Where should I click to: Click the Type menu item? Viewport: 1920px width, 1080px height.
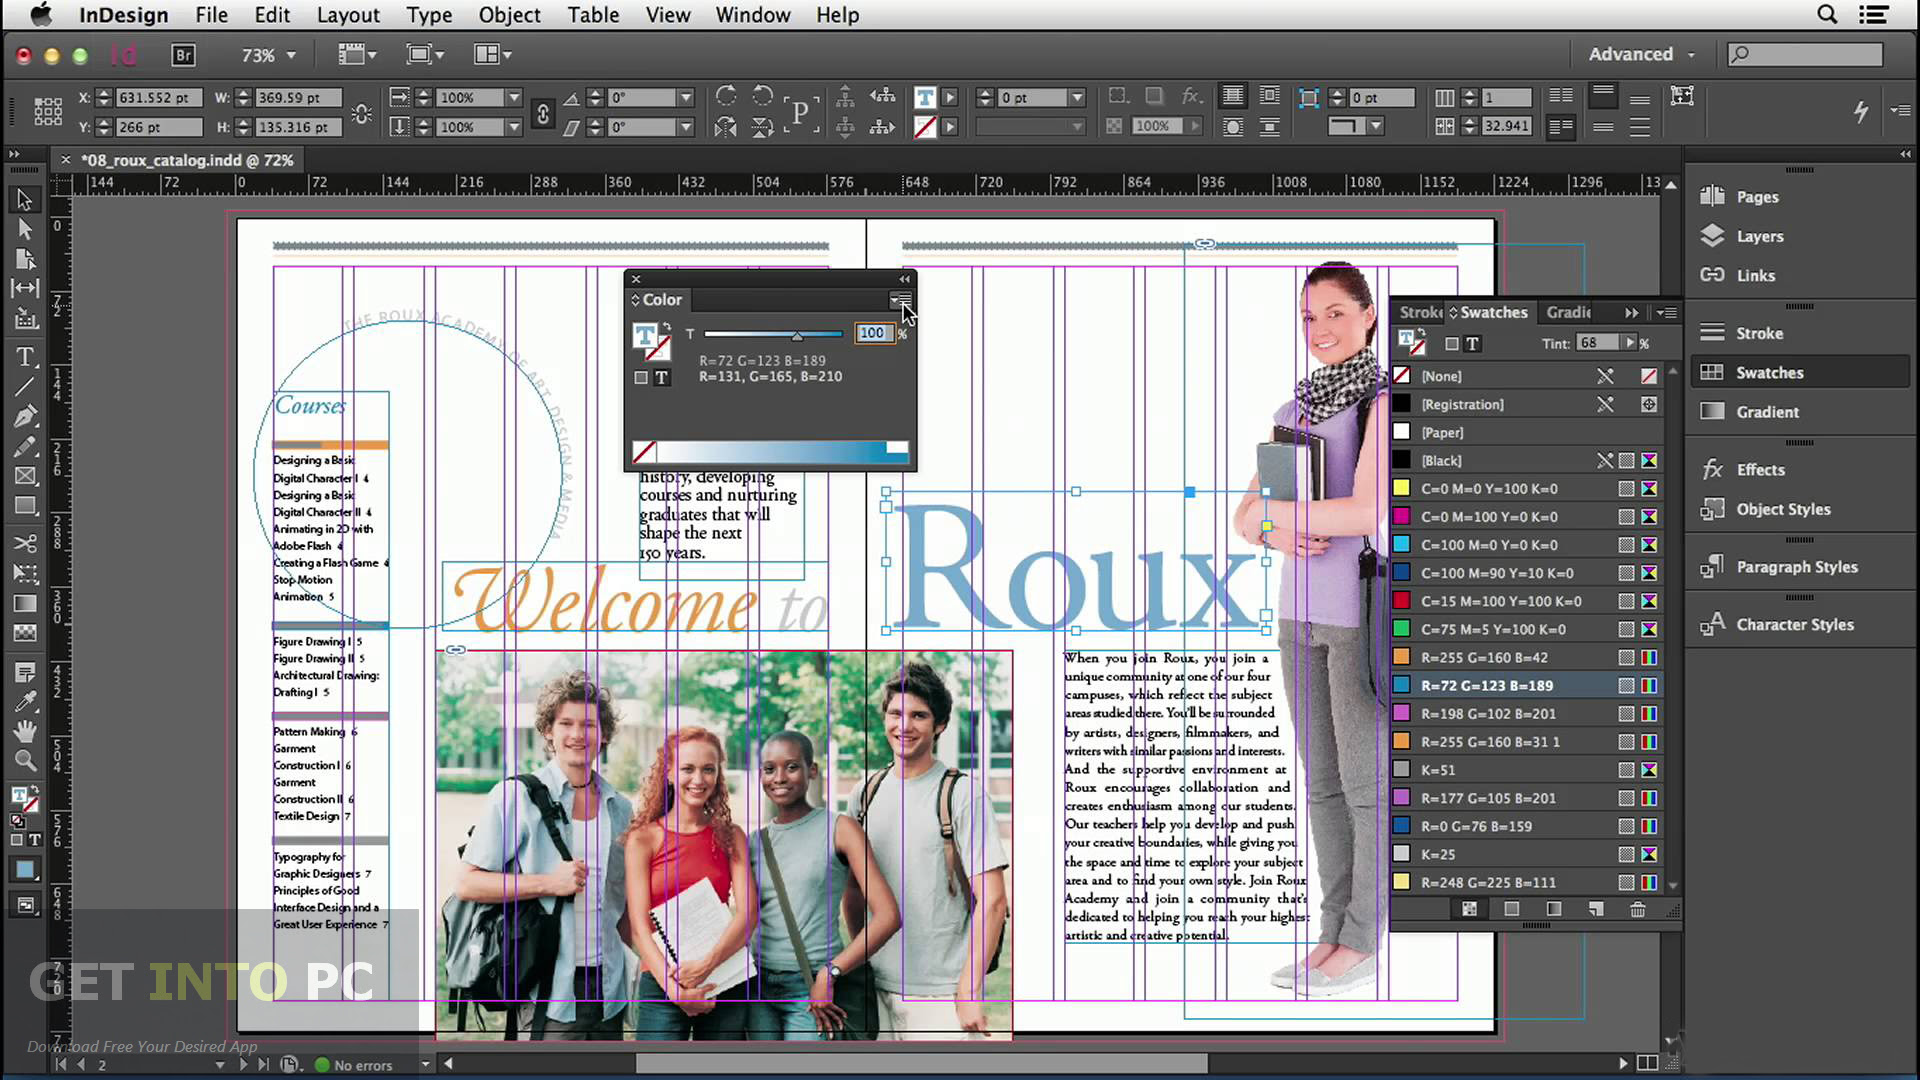tap(427, 15)
